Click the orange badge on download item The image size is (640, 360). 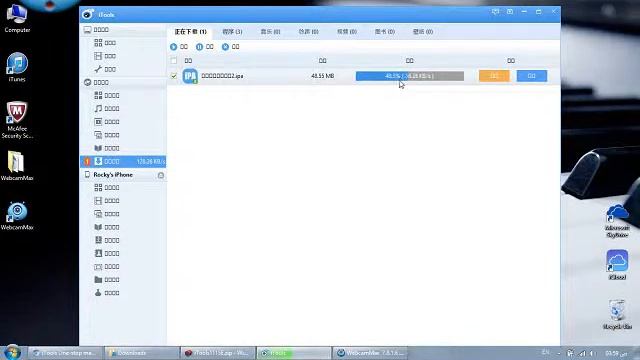tap(87, 162)
